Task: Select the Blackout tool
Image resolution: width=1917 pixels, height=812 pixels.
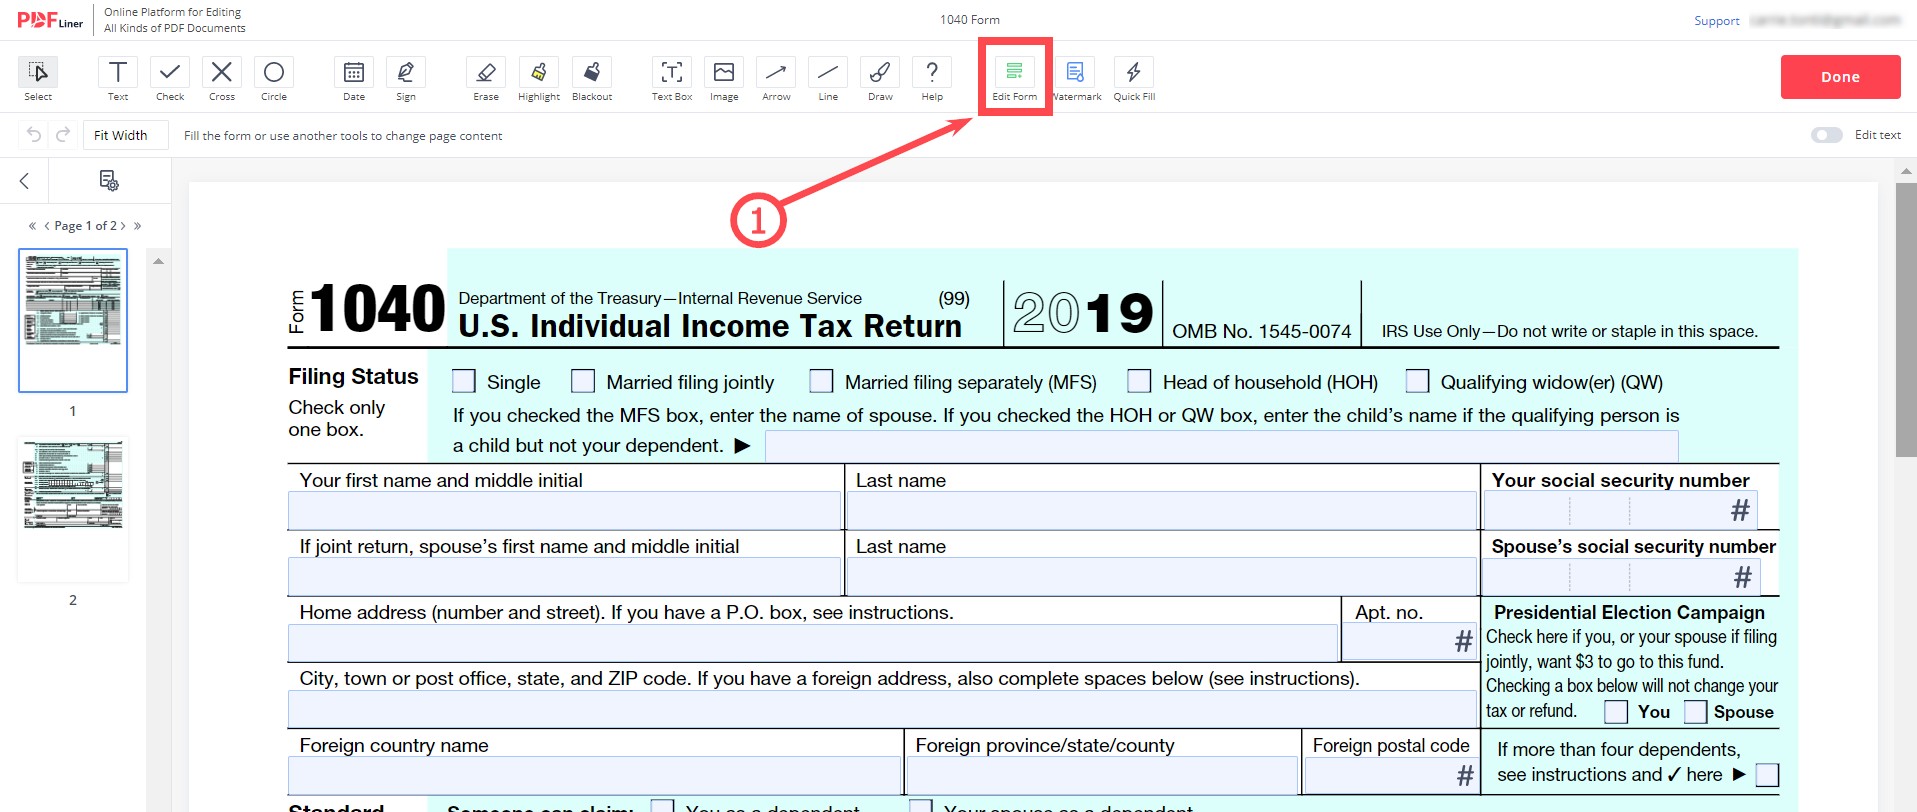Action: (592, 79)
